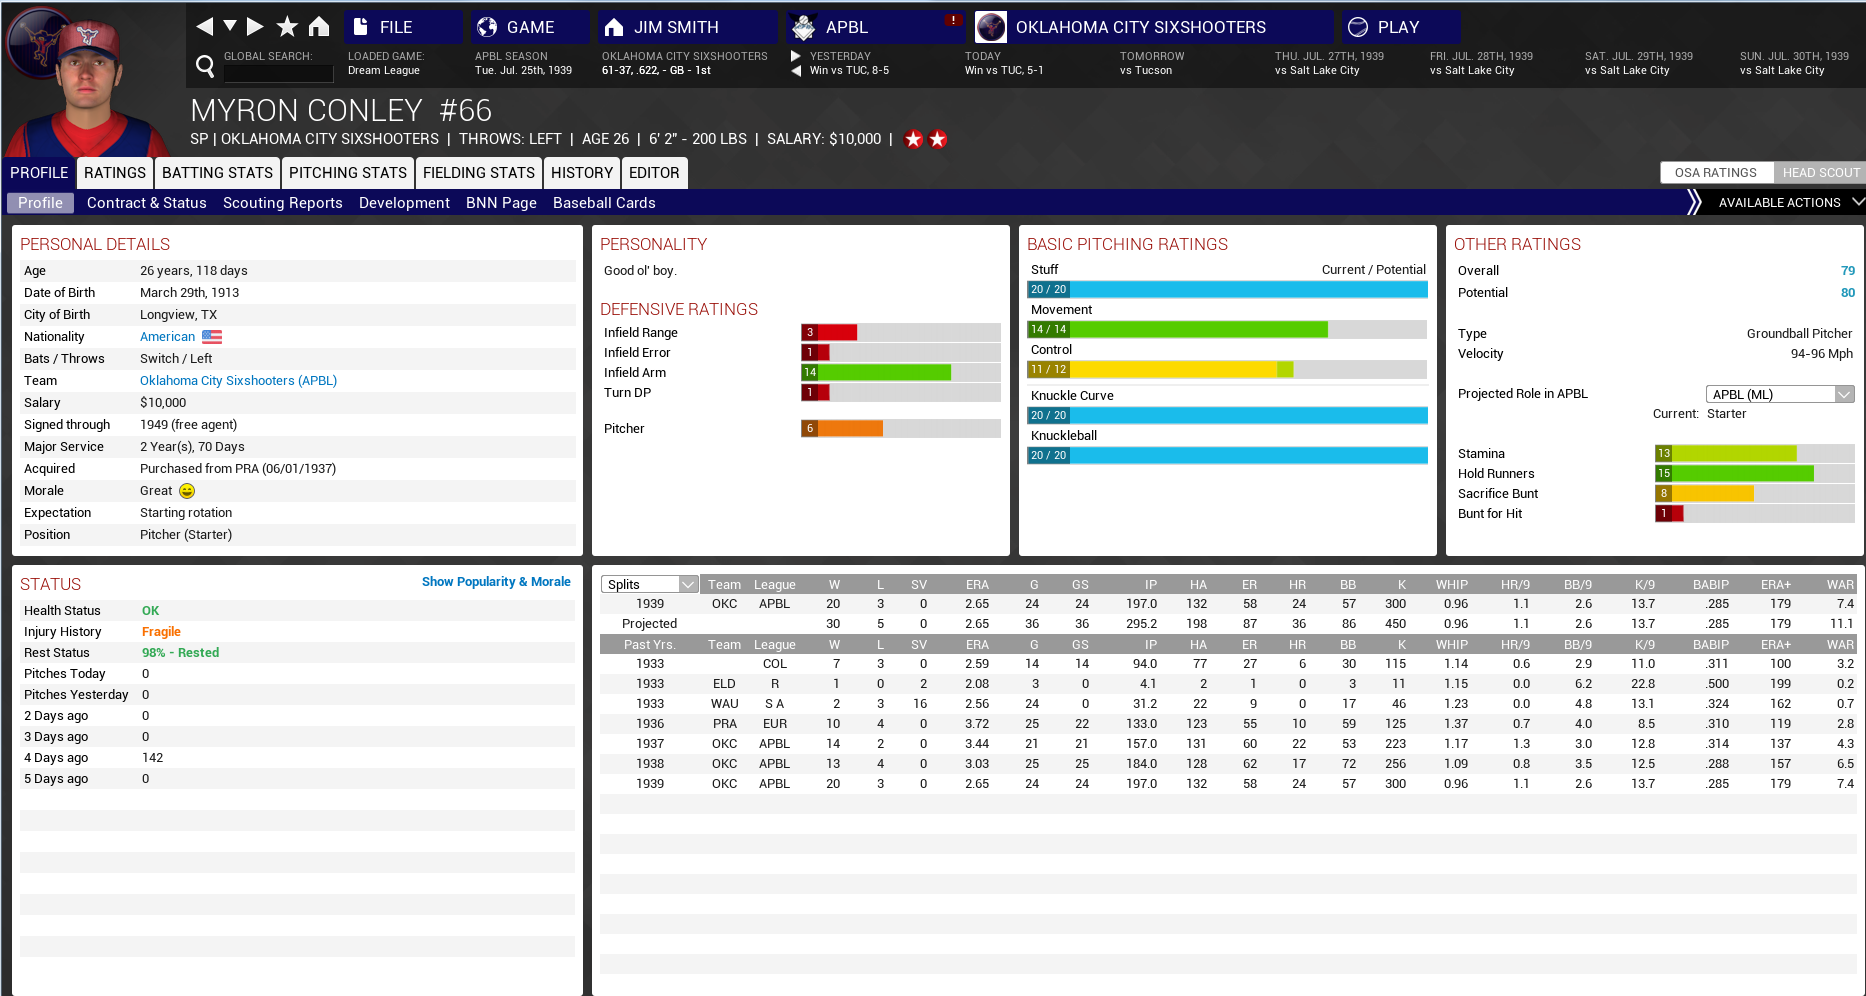Click the forward navigation arrow icon

(x=256, y=27)
